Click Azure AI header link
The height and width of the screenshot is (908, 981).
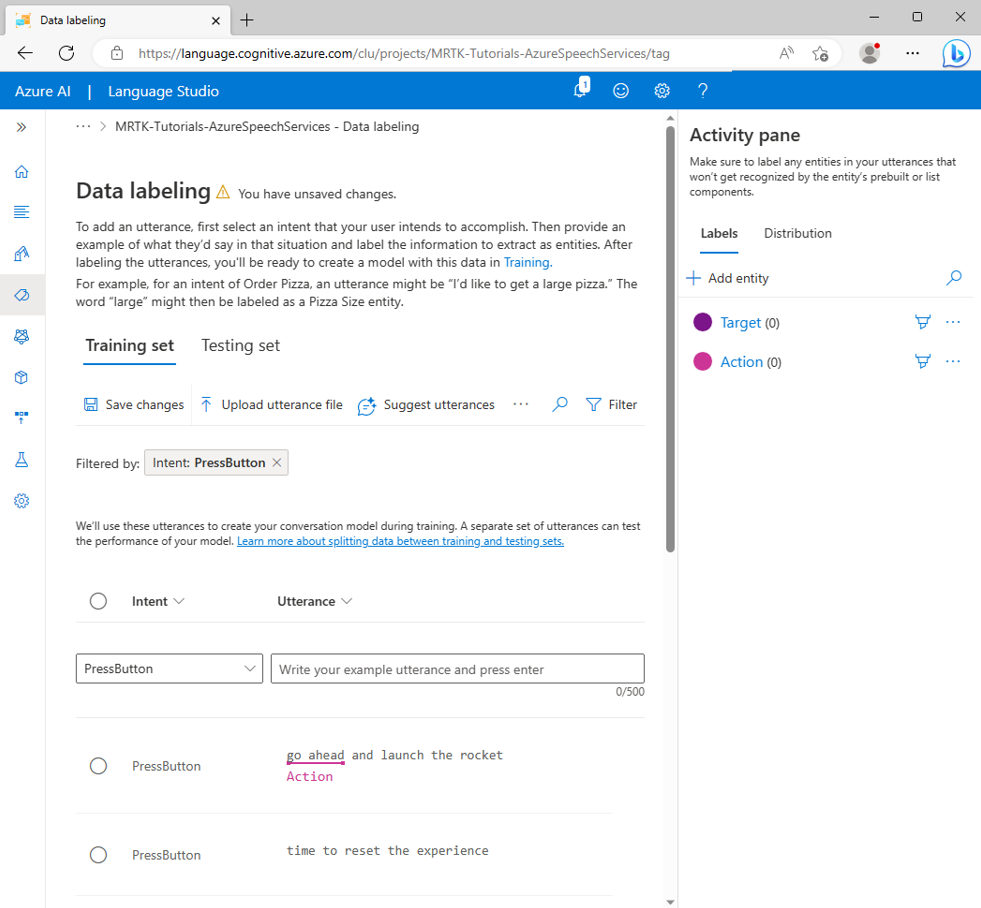[x=43, y=91]
